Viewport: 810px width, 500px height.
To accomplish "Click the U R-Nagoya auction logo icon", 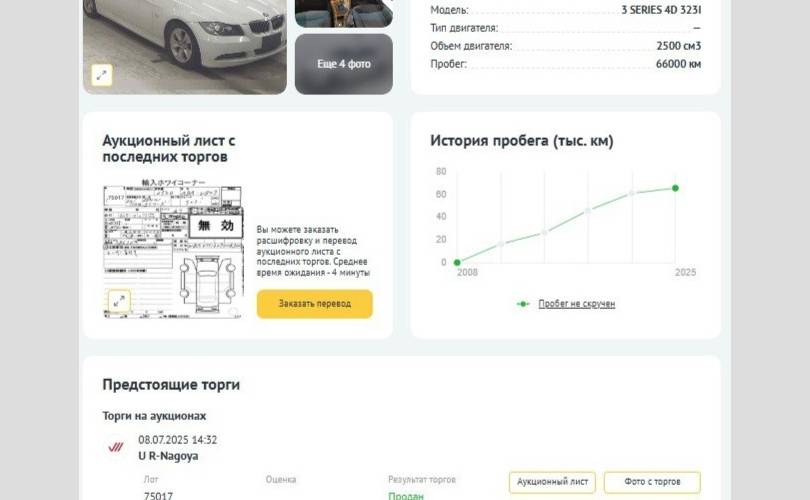I will tap(116, 447).
